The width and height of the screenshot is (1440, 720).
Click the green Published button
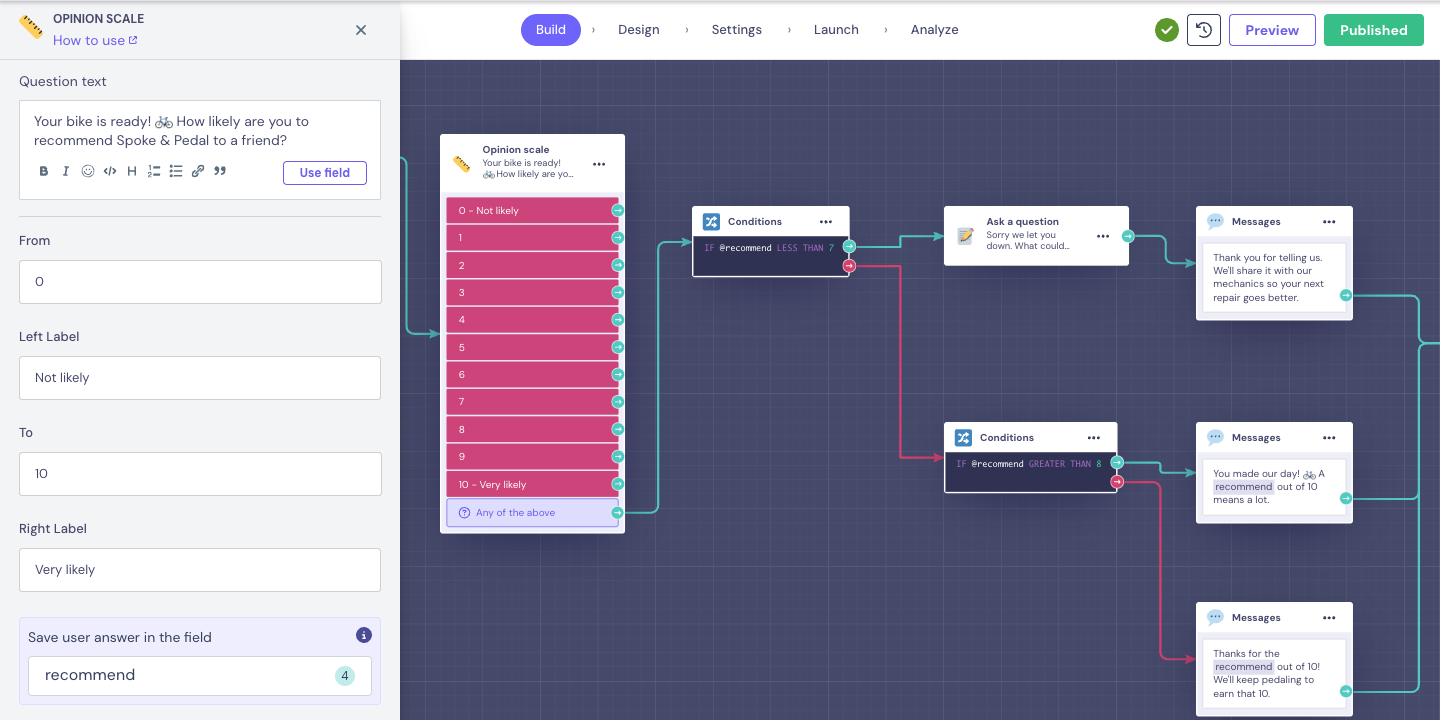tap(1374, 30)
